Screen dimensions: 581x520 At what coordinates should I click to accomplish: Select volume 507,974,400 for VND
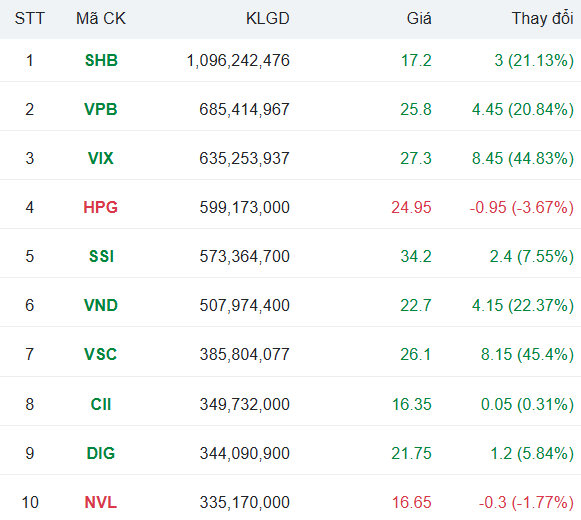click(x=245, y=305)
